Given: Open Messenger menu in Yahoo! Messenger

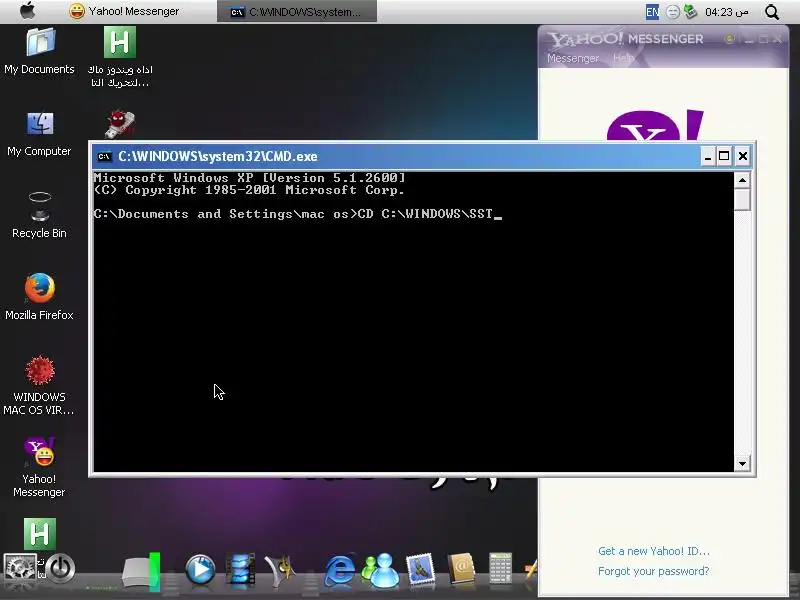Looking at the screenshot, I should click(573, 58).
